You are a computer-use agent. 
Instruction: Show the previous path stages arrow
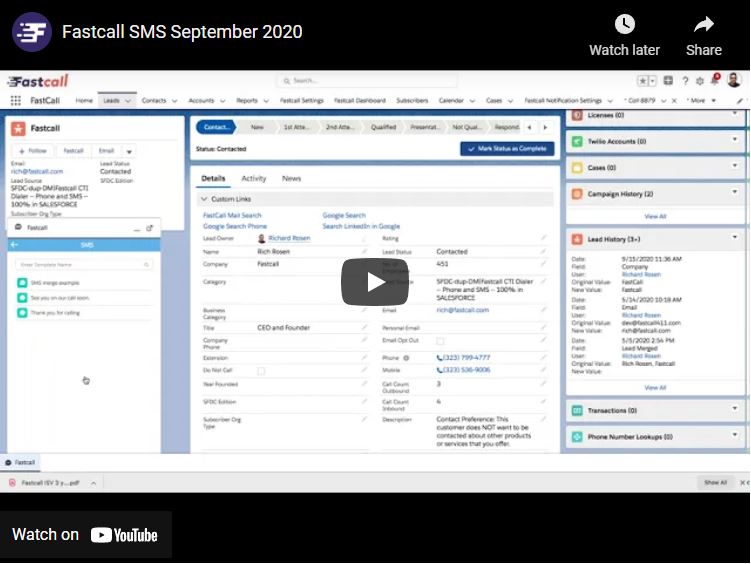529,127
